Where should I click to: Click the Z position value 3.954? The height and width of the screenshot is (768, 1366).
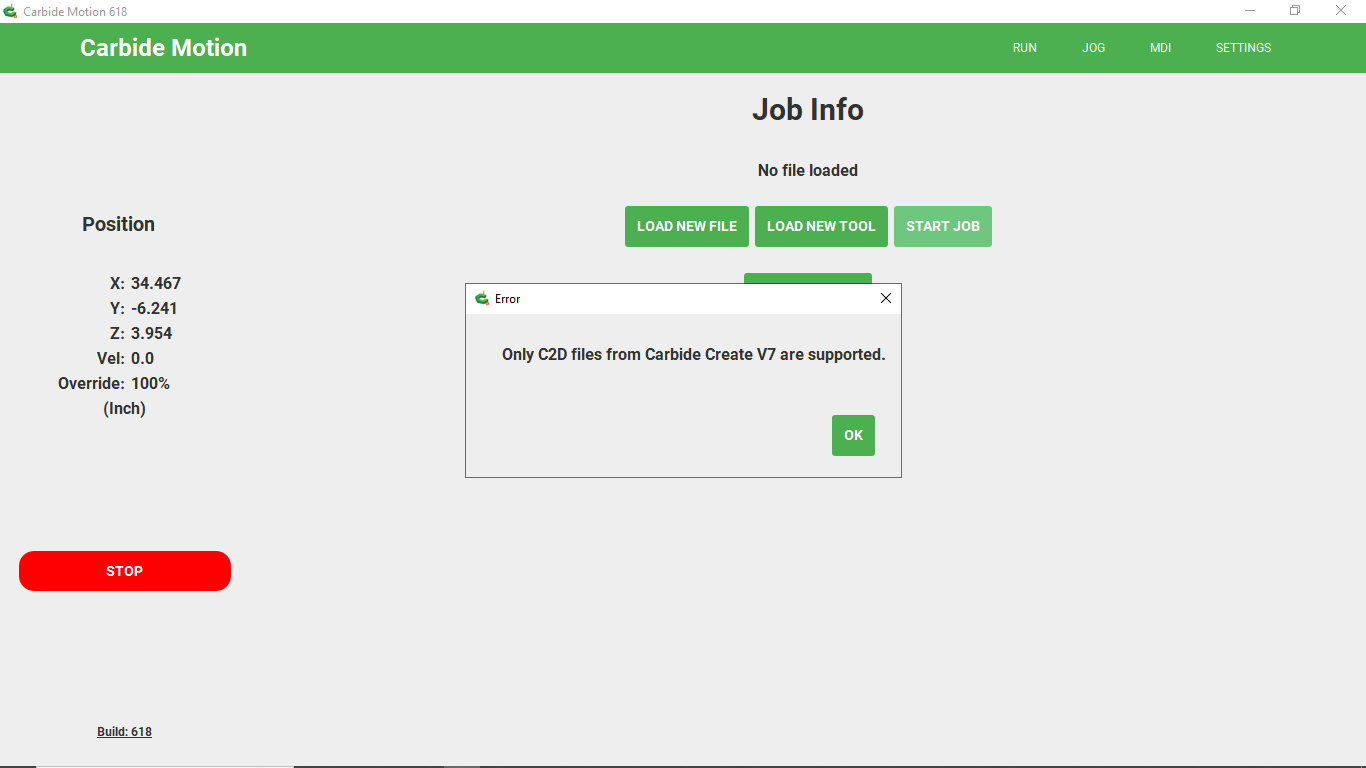pyautogui.click(x=152, y=333)
